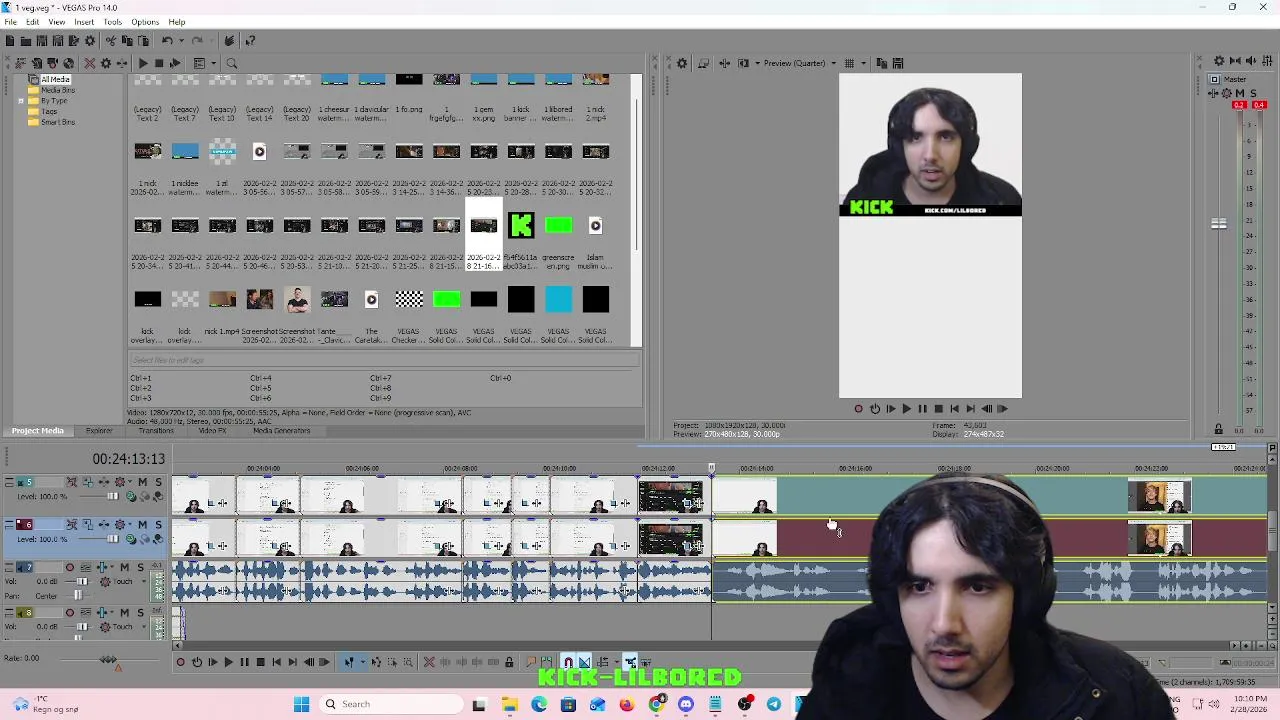Remove selected media with red X icon
This screenshot has width=1280, height=720.
[90, 63]
